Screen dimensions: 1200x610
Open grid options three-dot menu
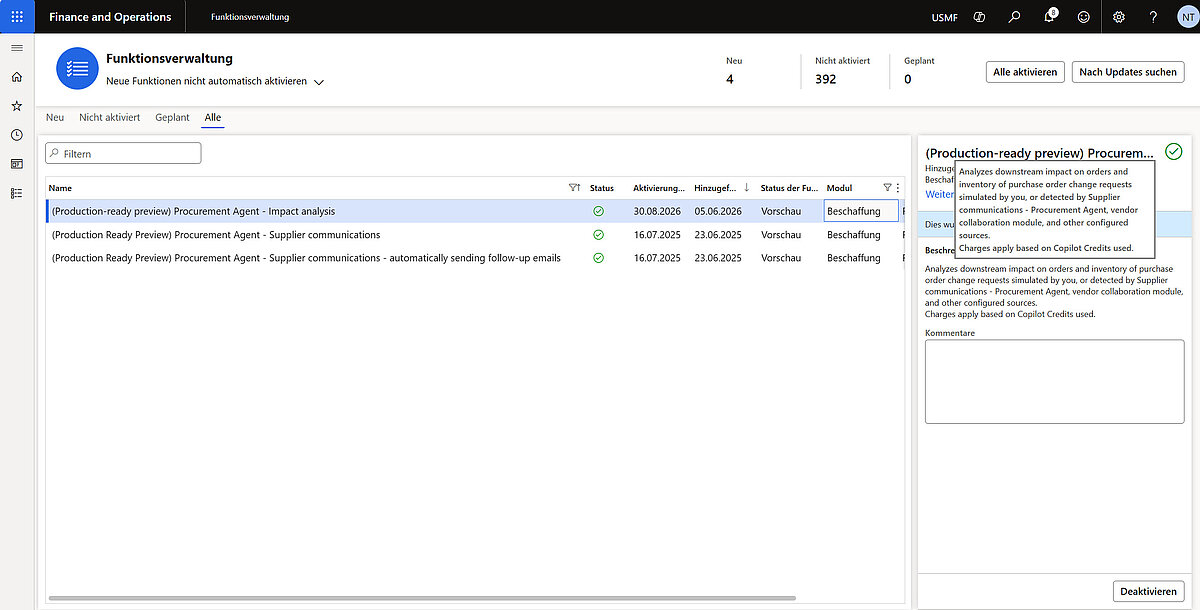click(897, 188)
